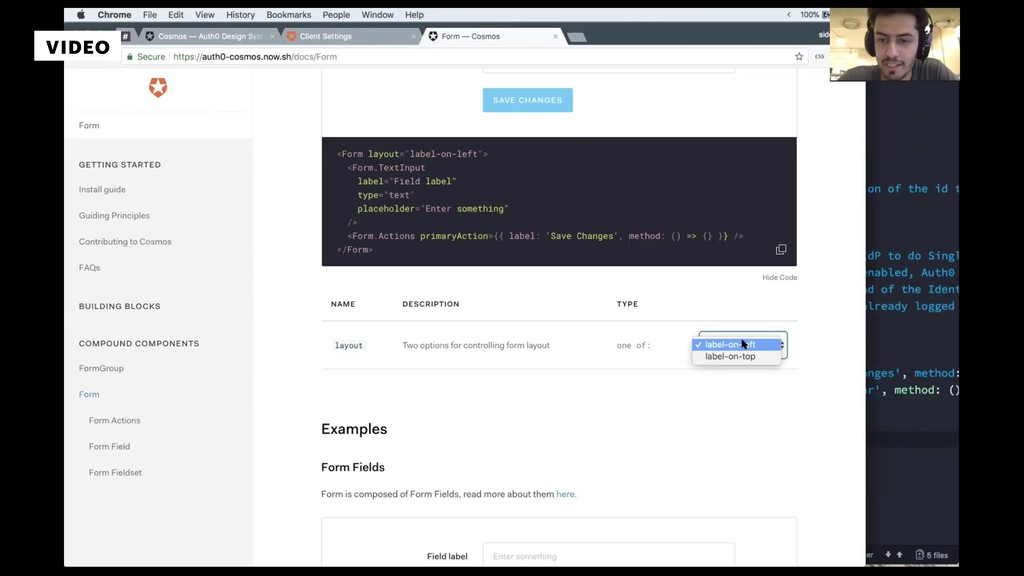Open Form Field subpage
Viewport: 1024px width, 576px height.
click(109, 447)
